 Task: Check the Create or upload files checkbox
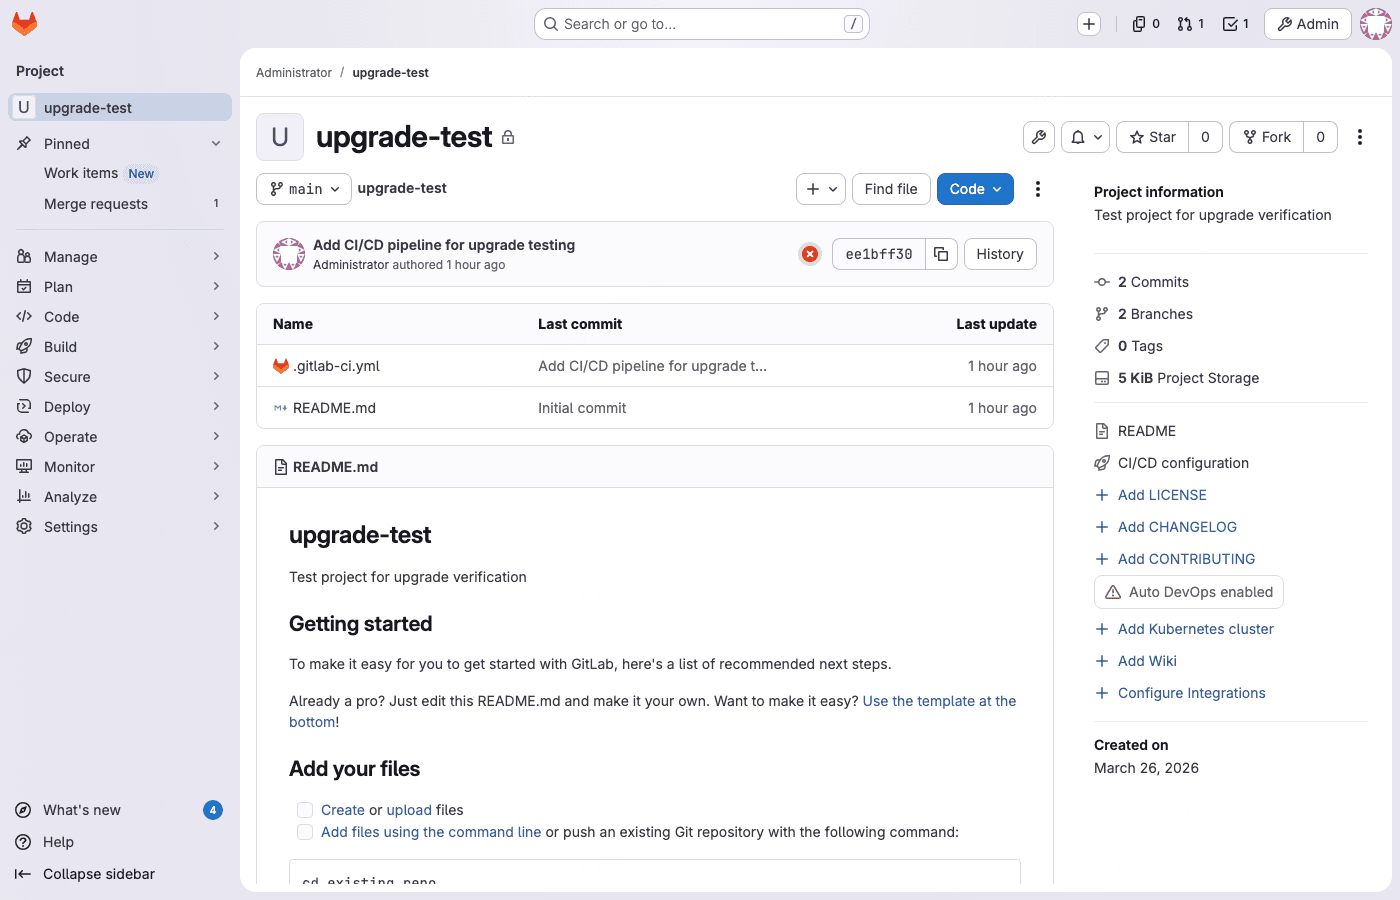coord(305,810)
